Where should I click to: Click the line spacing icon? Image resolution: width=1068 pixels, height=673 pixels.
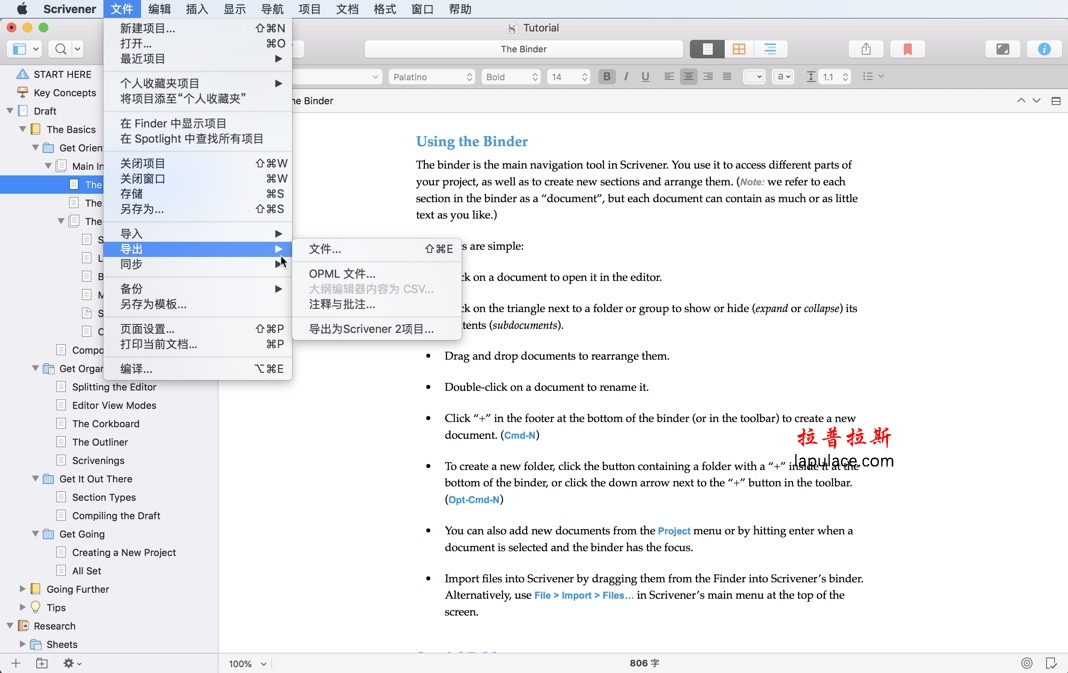coord(811,77)
